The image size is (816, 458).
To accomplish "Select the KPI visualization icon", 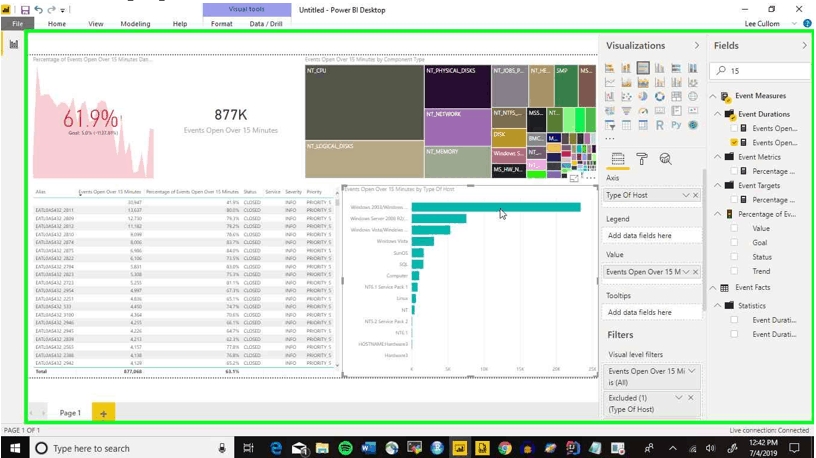I will point(693,110).
